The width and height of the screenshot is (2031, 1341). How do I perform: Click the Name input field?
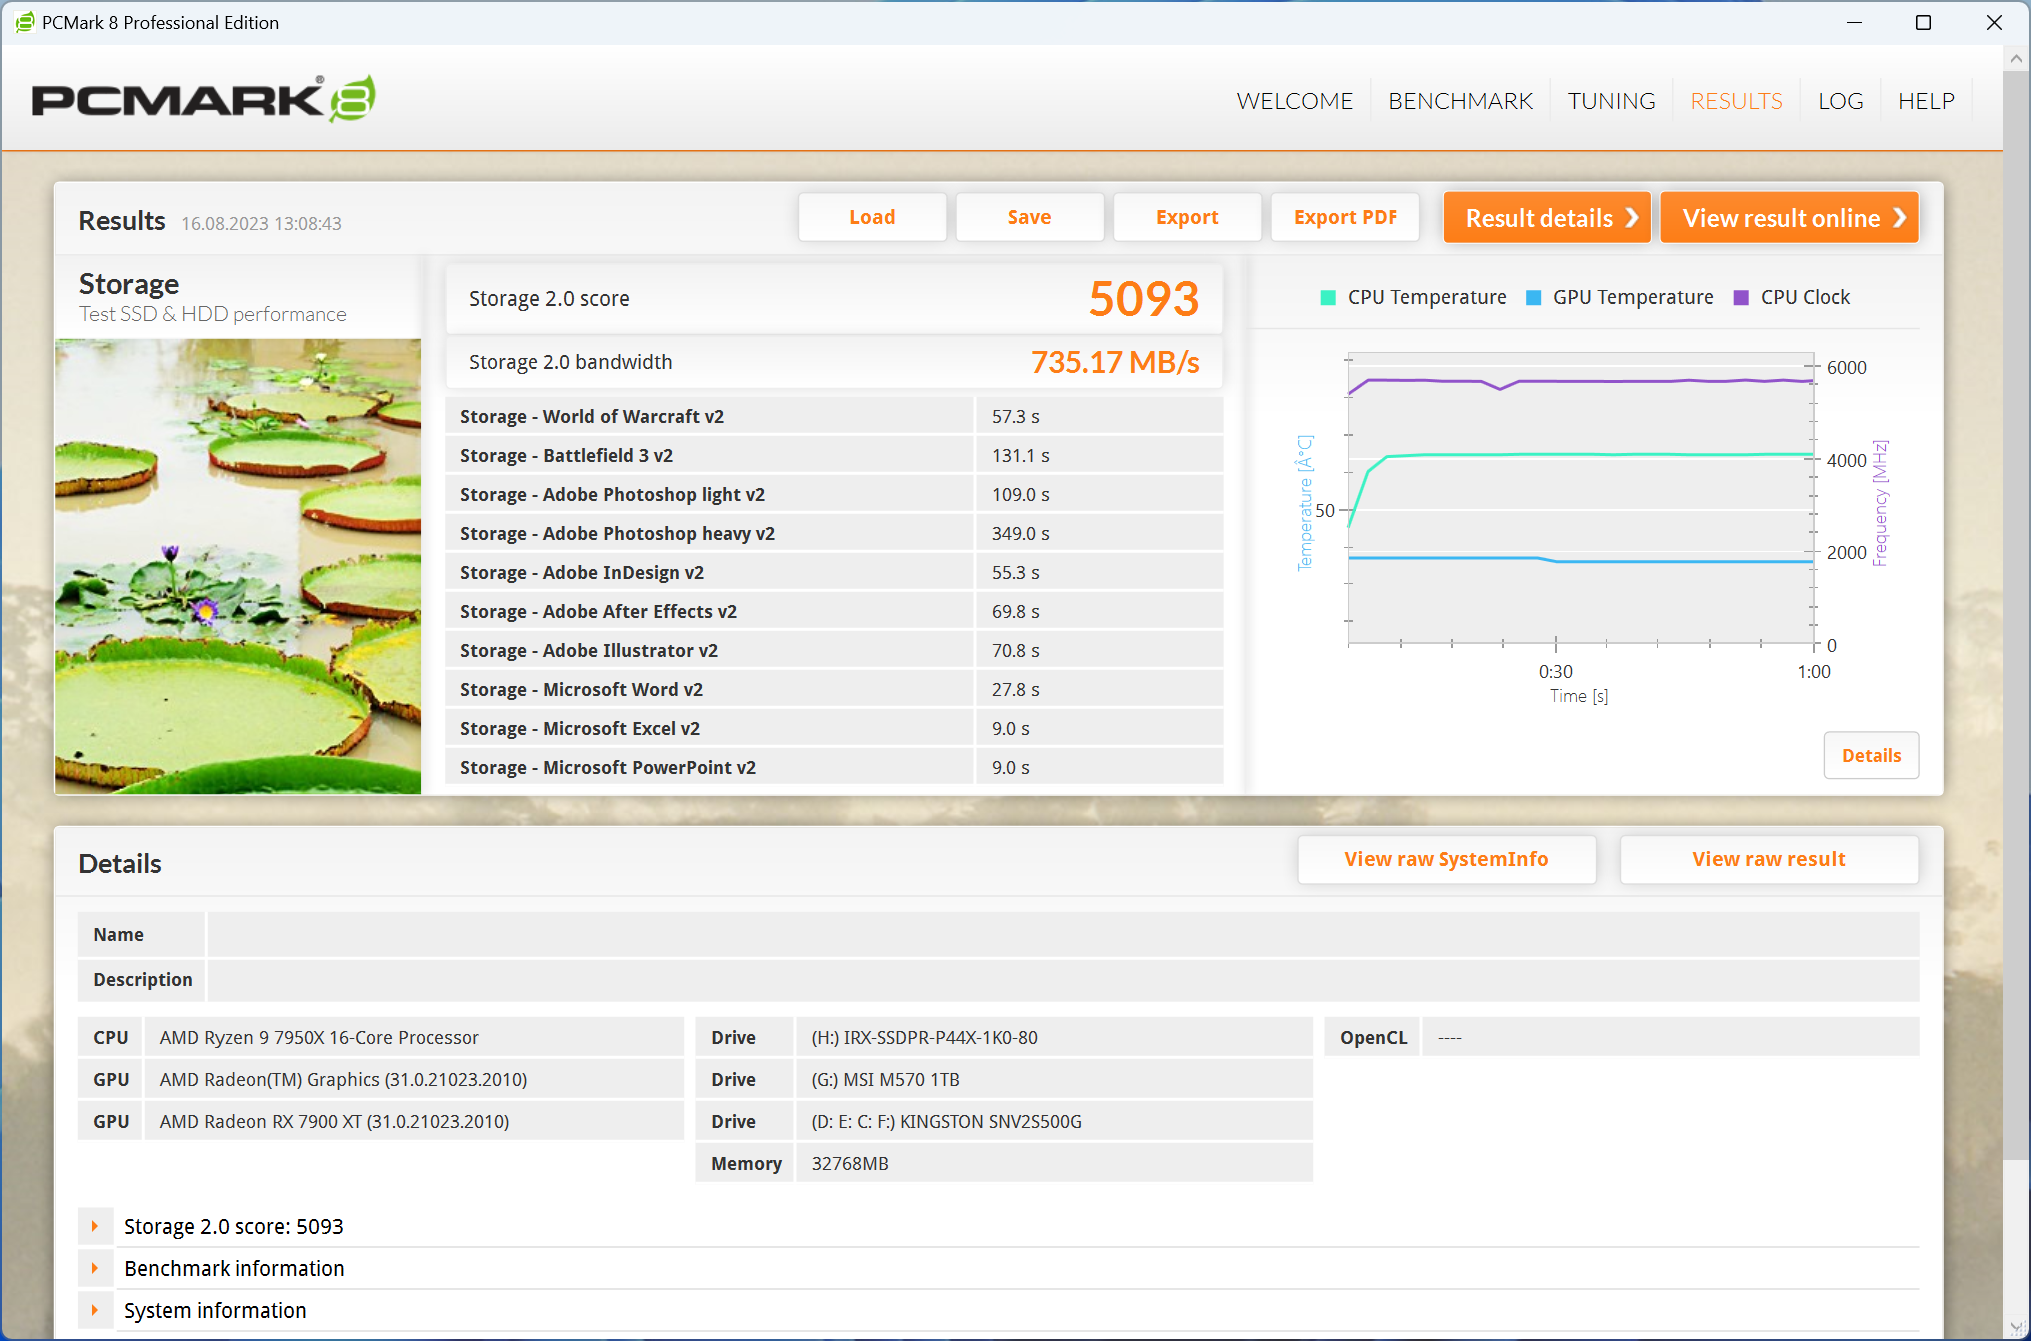[x=1062, y=934]
